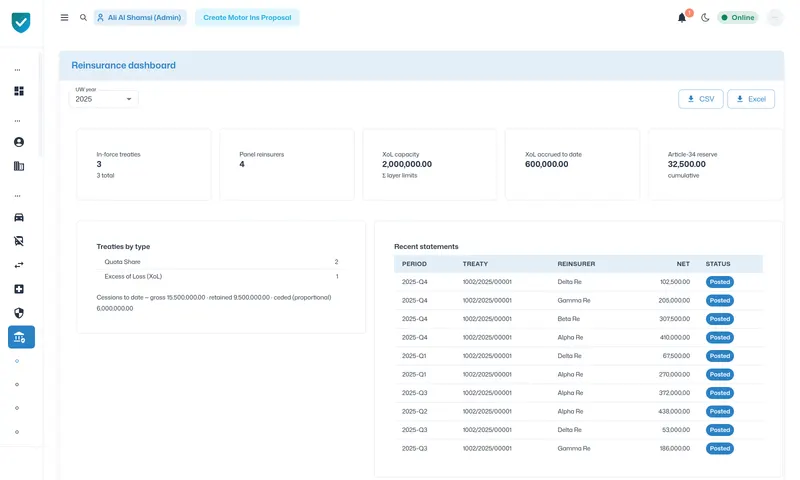The height and width of the screenshot is (480, 800).
Task: Click the XoL accrued 600,000.00 value
Action: [x=546, y=164]
